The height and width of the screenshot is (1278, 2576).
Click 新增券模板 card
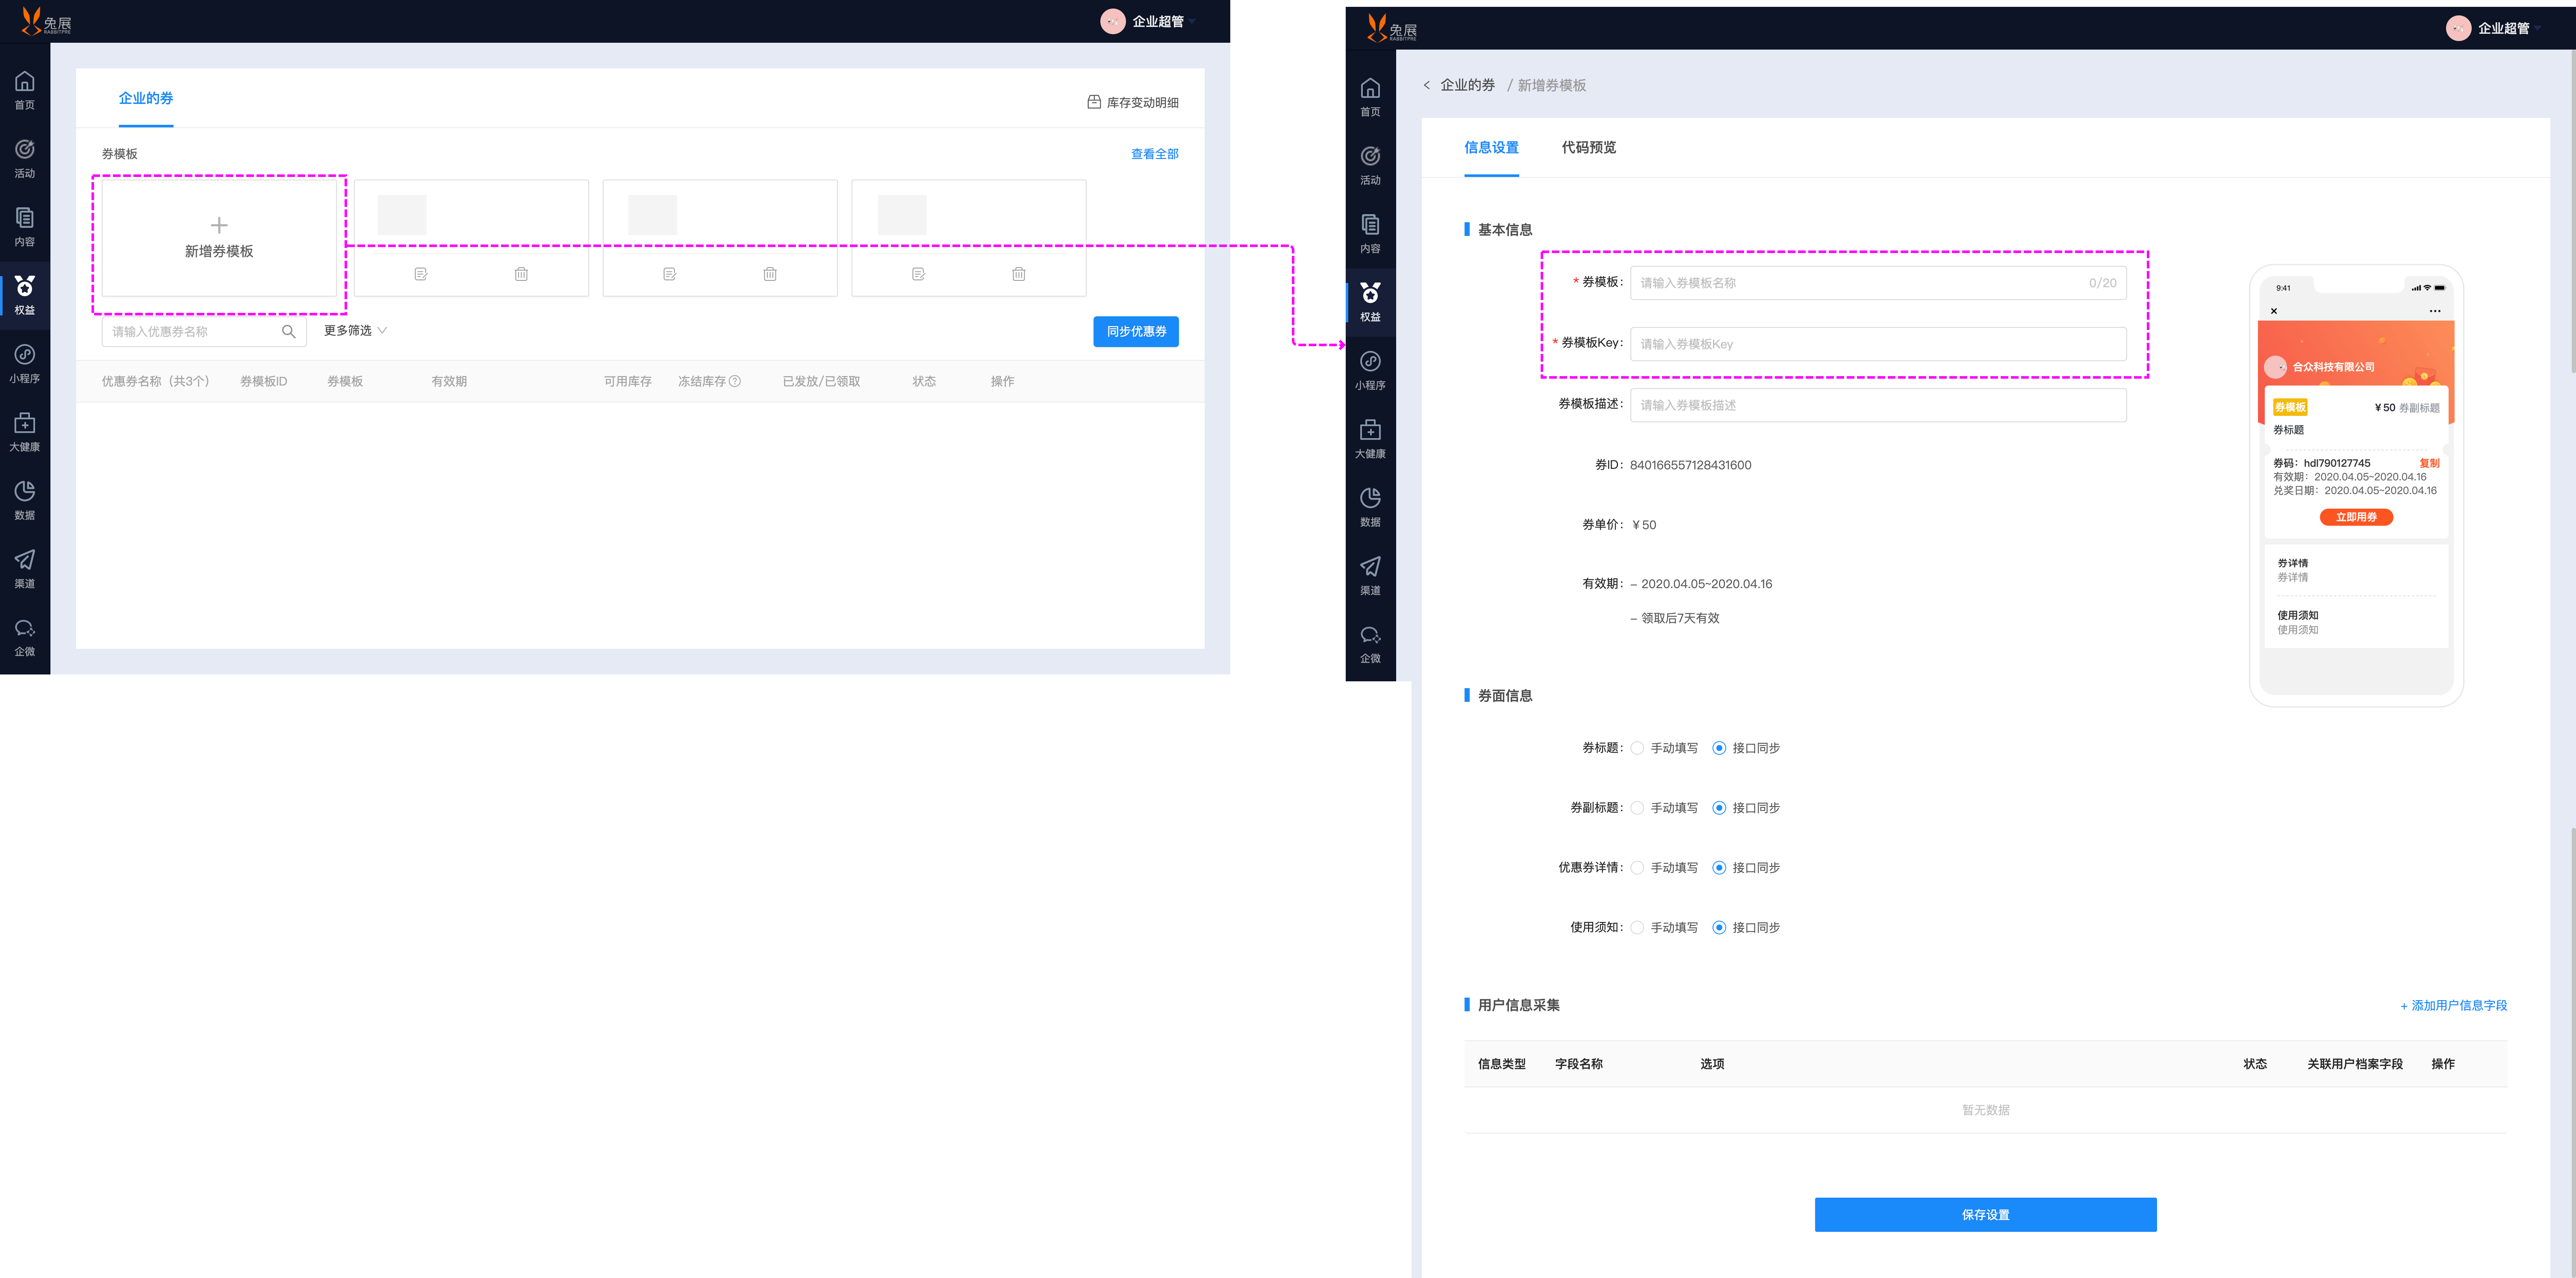click(x=219, y=238)
